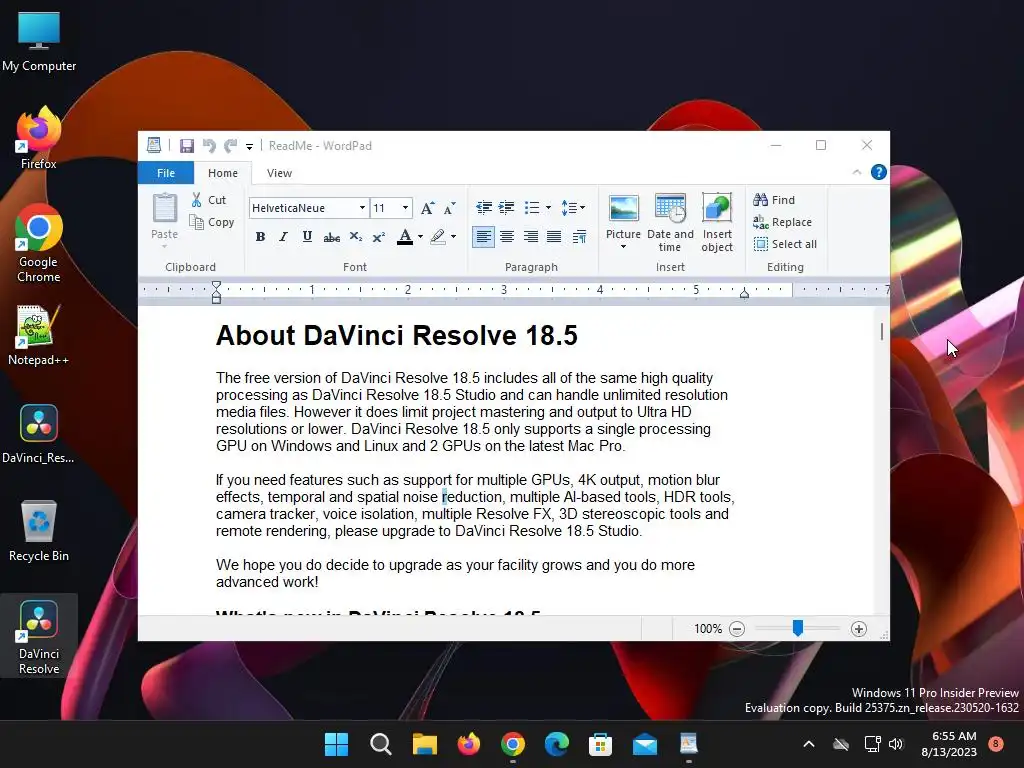Screen dimensions: 1024x768
Task: Align text left
Action: 483,236
